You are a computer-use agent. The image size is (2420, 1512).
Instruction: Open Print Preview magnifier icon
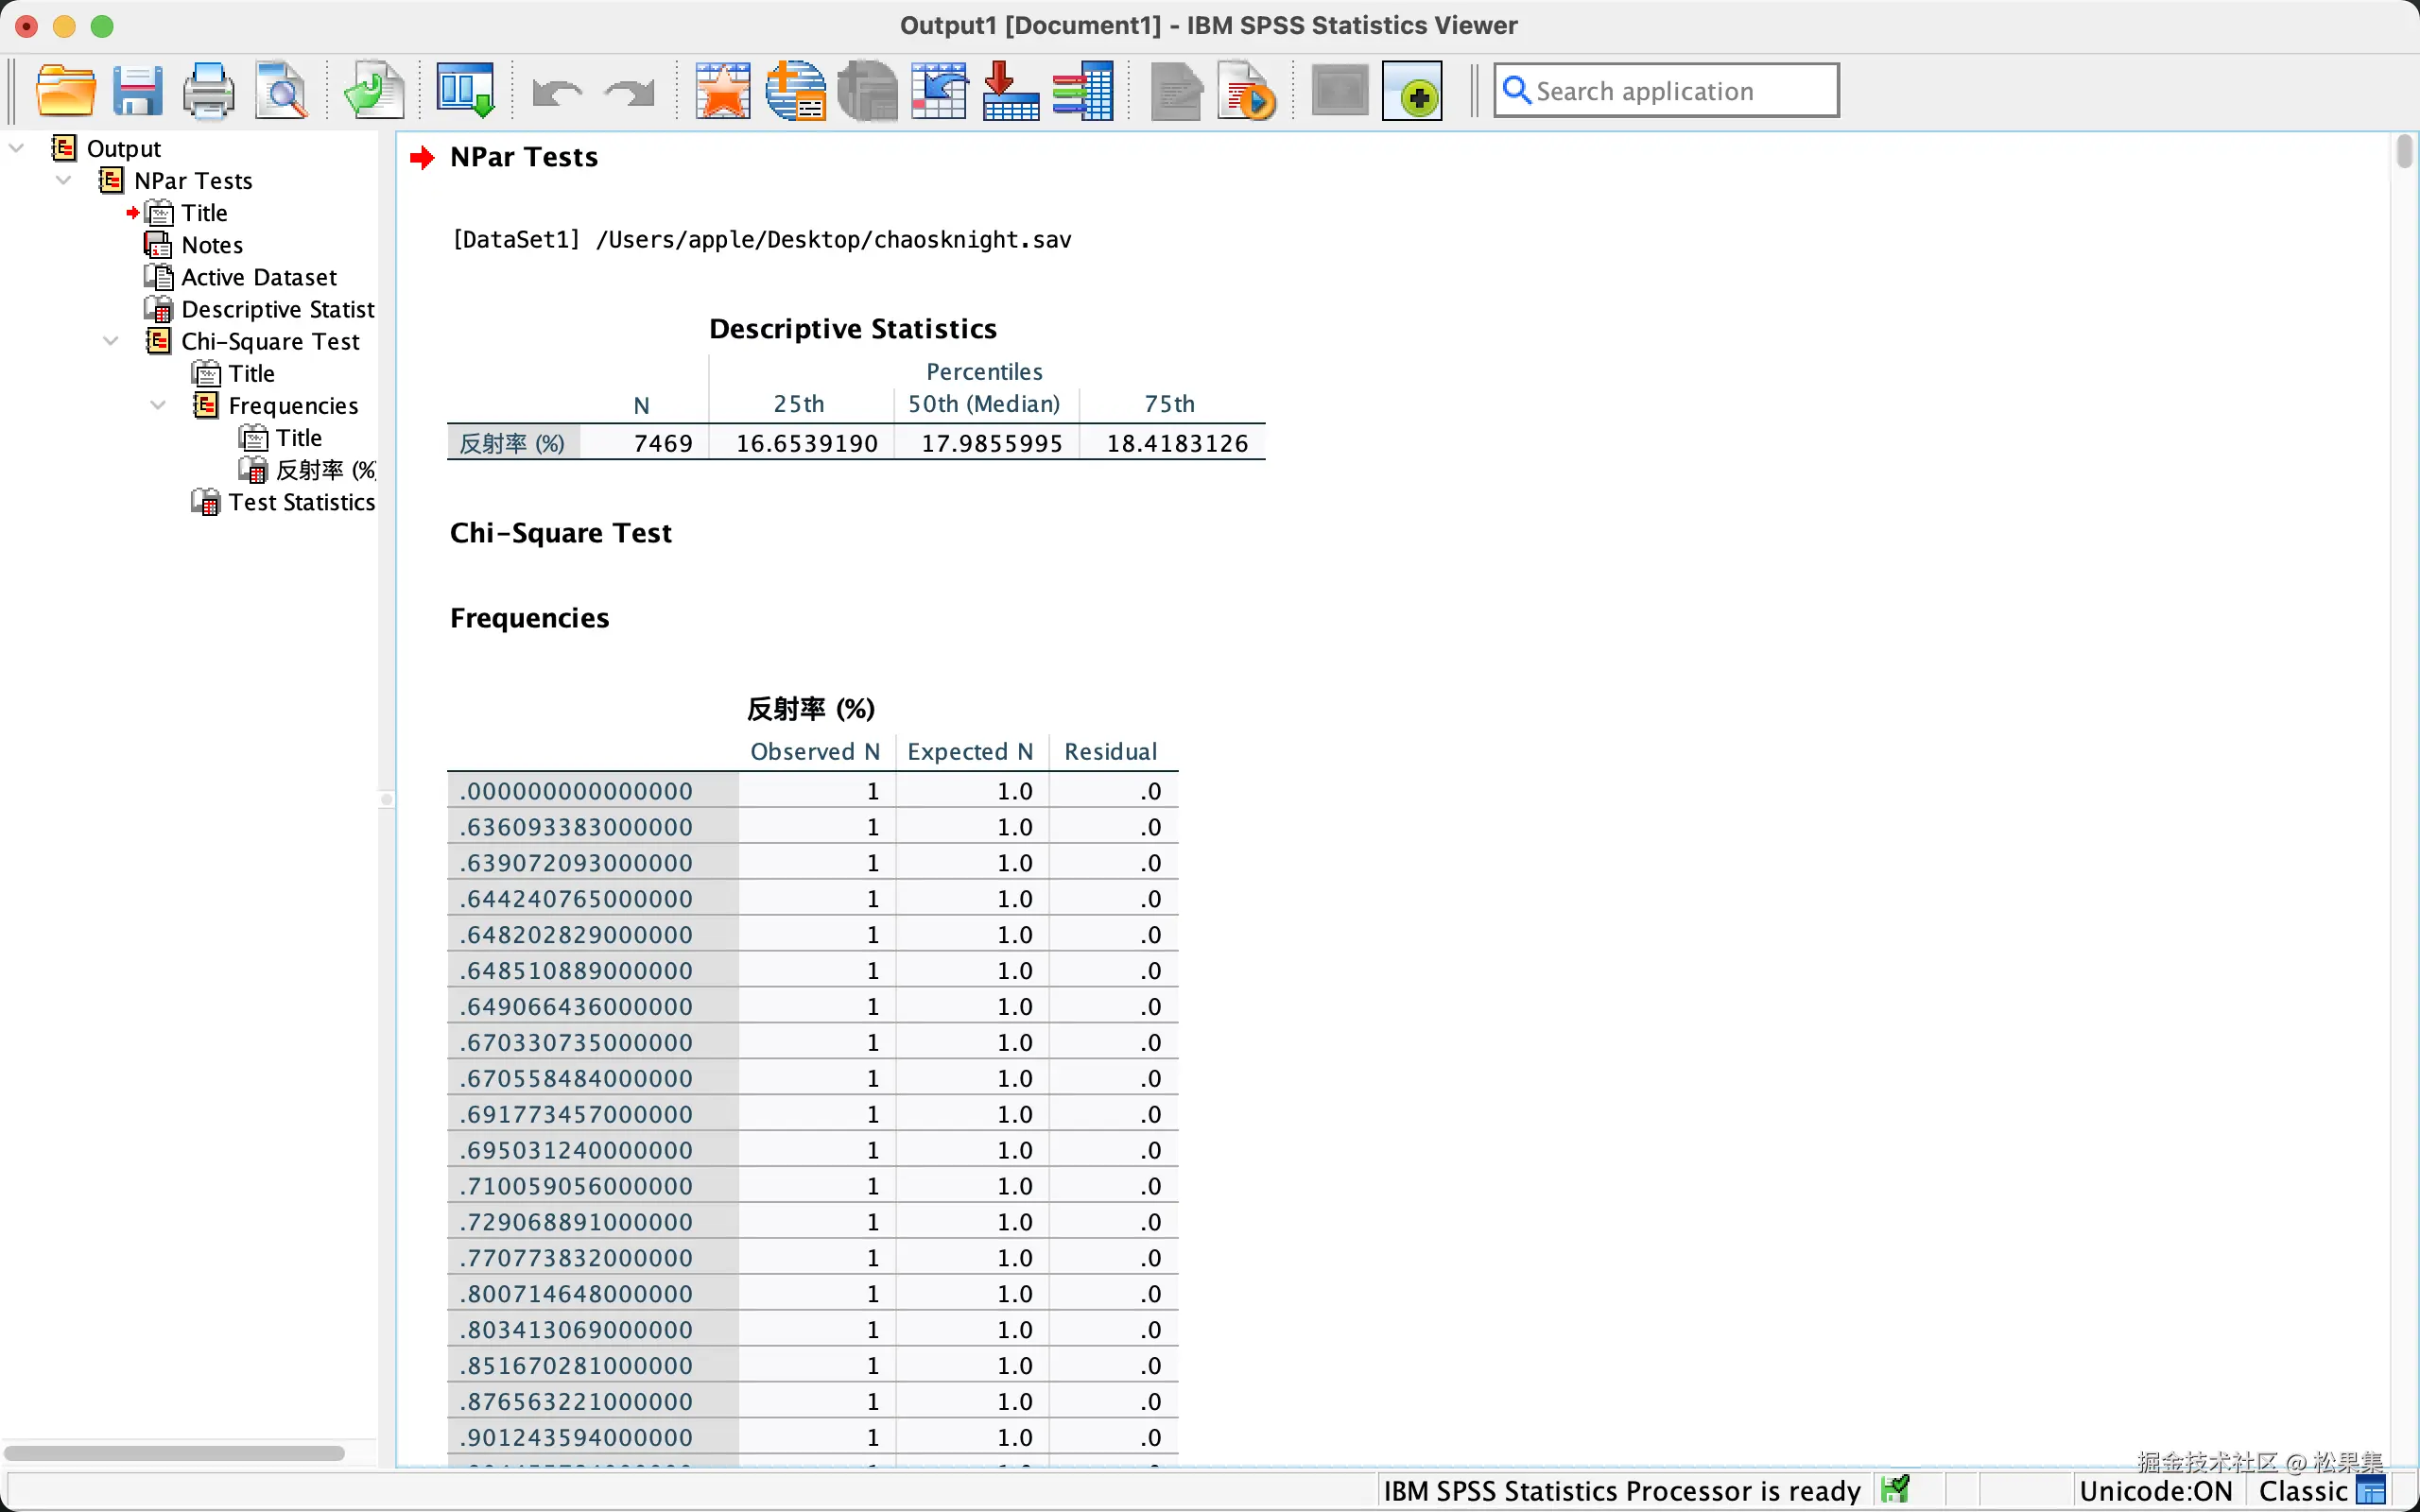[281, 91]
